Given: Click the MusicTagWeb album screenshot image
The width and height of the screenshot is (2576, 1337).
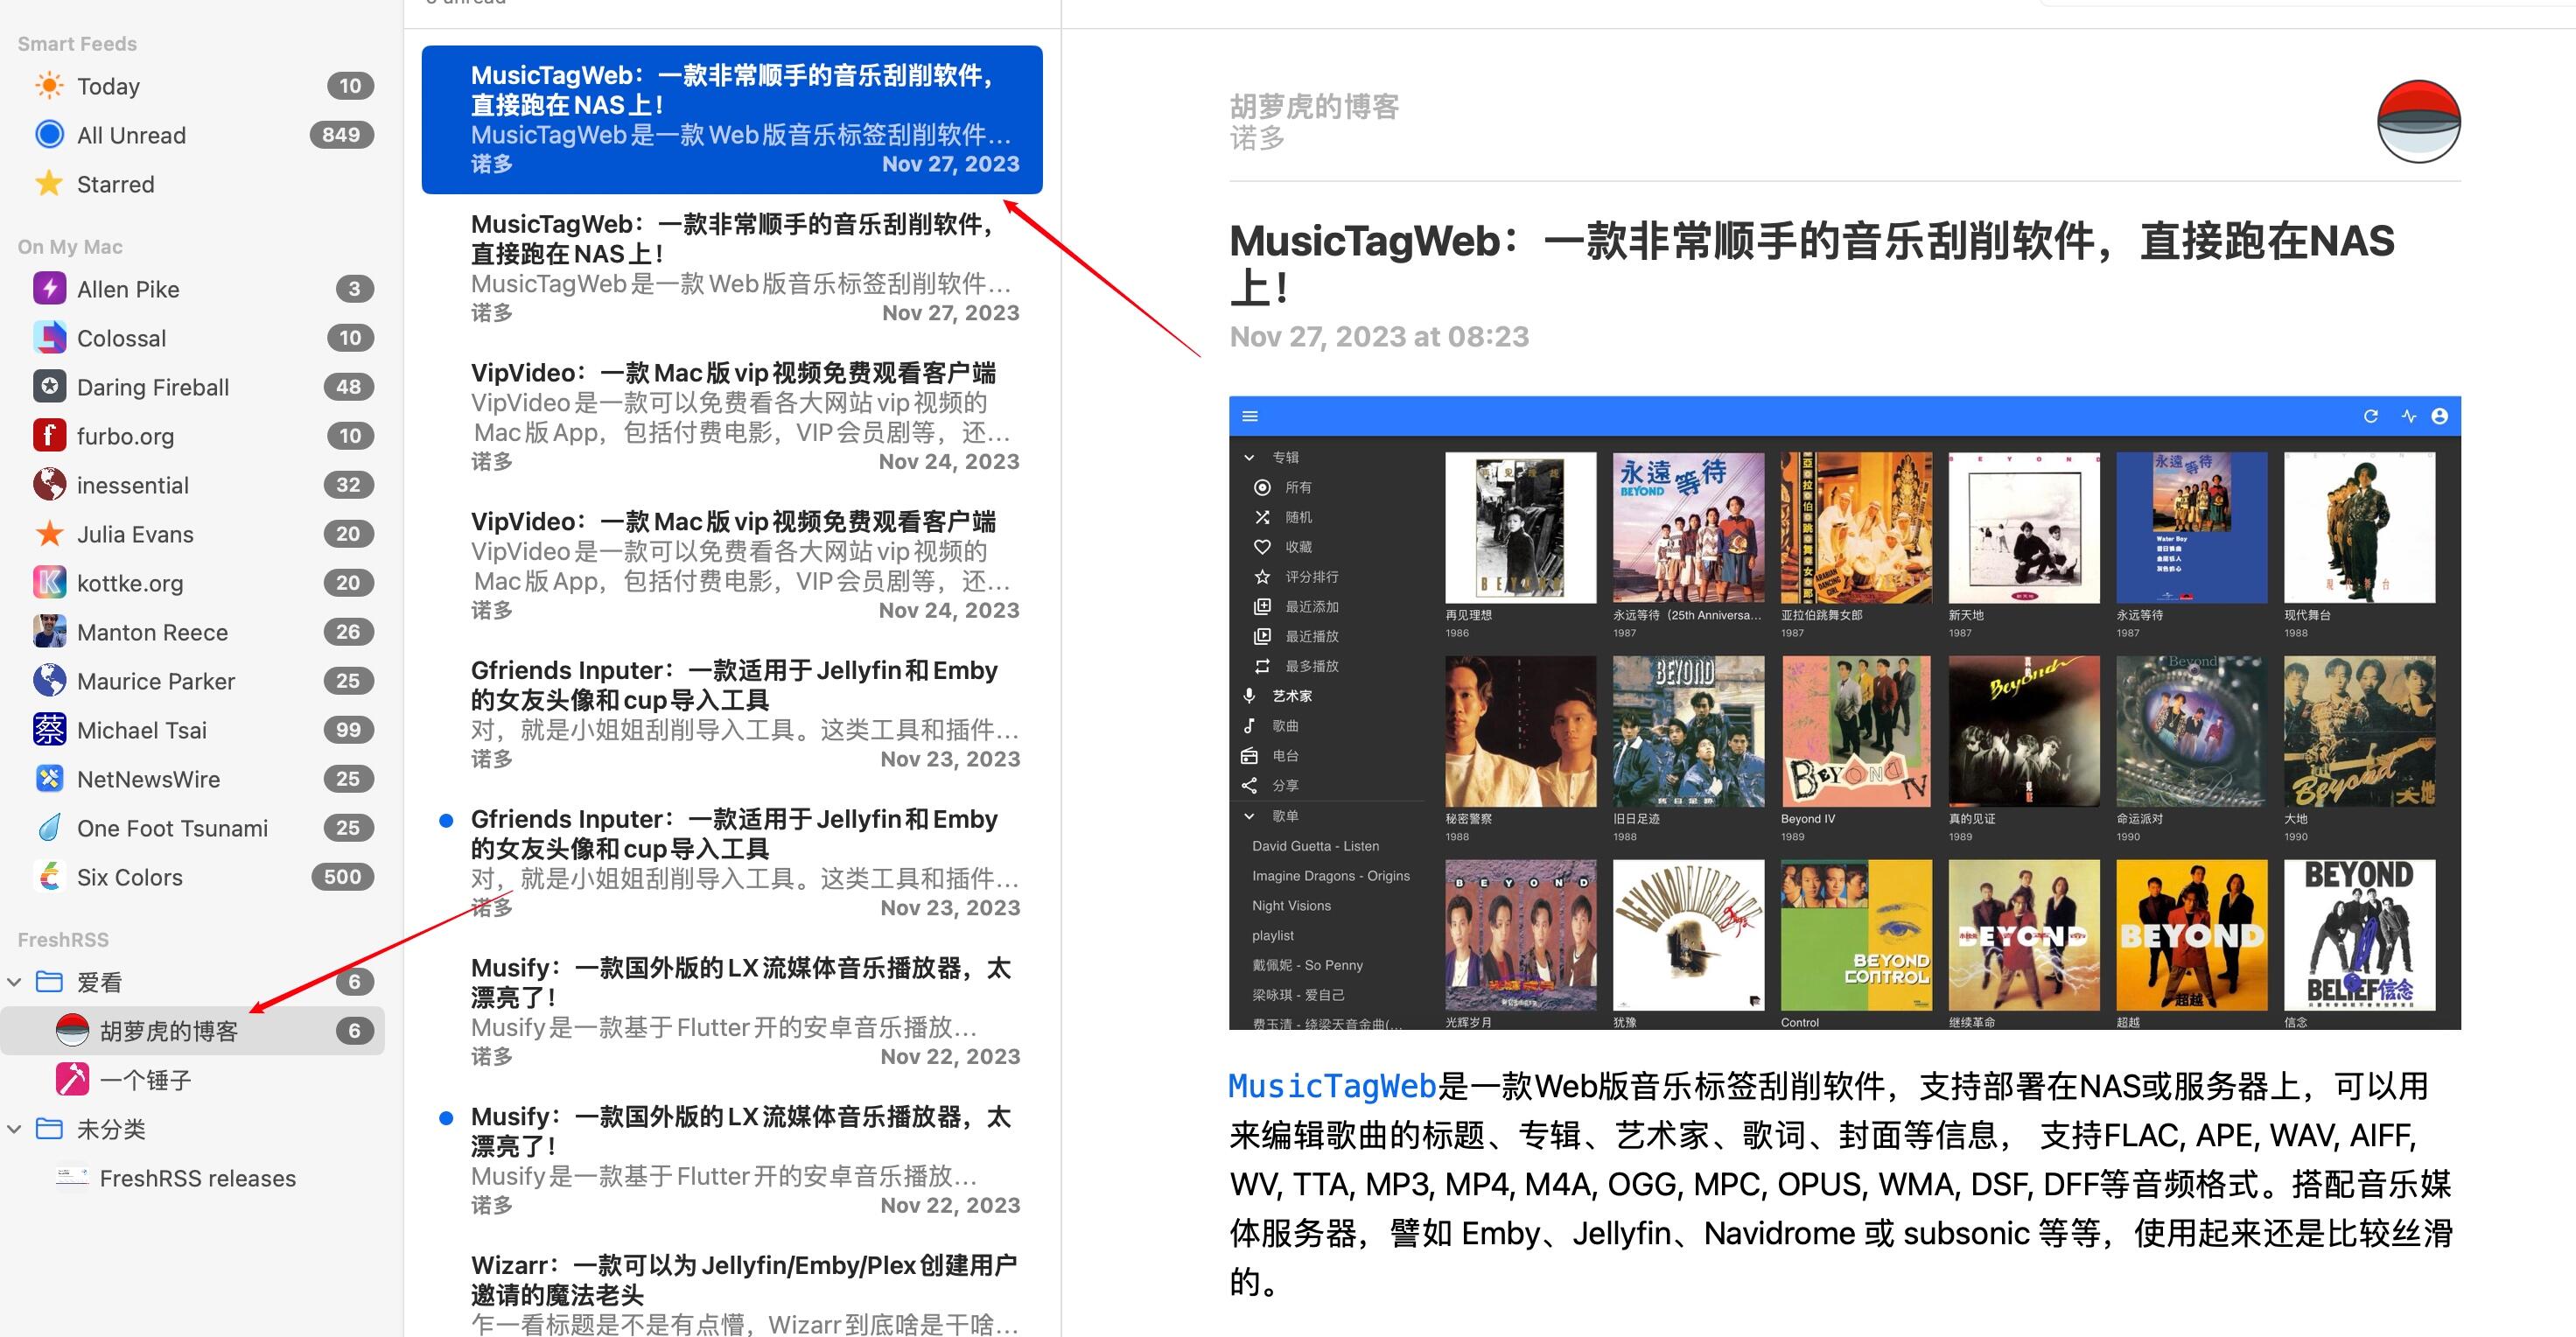Looking at the screenshot, I should pyautogui.click(x=1844, y=712).
